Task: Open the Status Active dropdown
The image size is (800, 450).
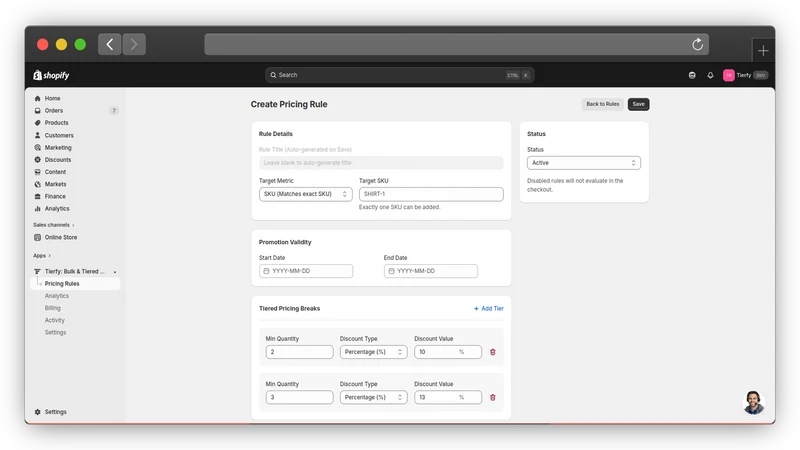Action: [x=584, y=163]
